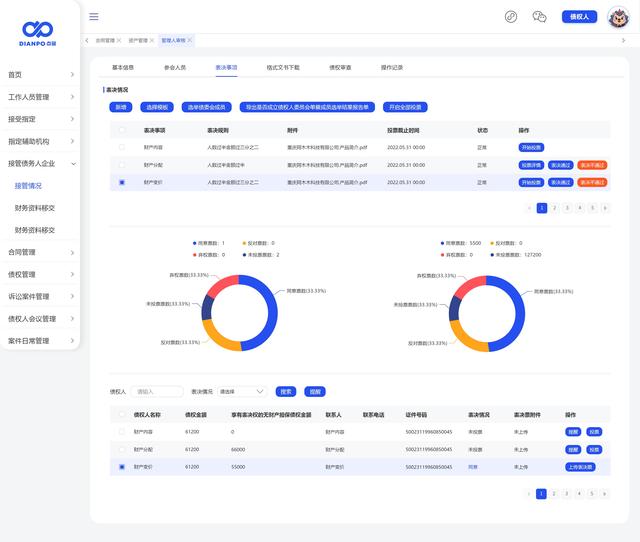The height and width of the screenshot is (542, 640).
Task: Open 重庆同木木科技有限公司 pdf attachment in 财产内容 row
Action: [x=327, y=147]
